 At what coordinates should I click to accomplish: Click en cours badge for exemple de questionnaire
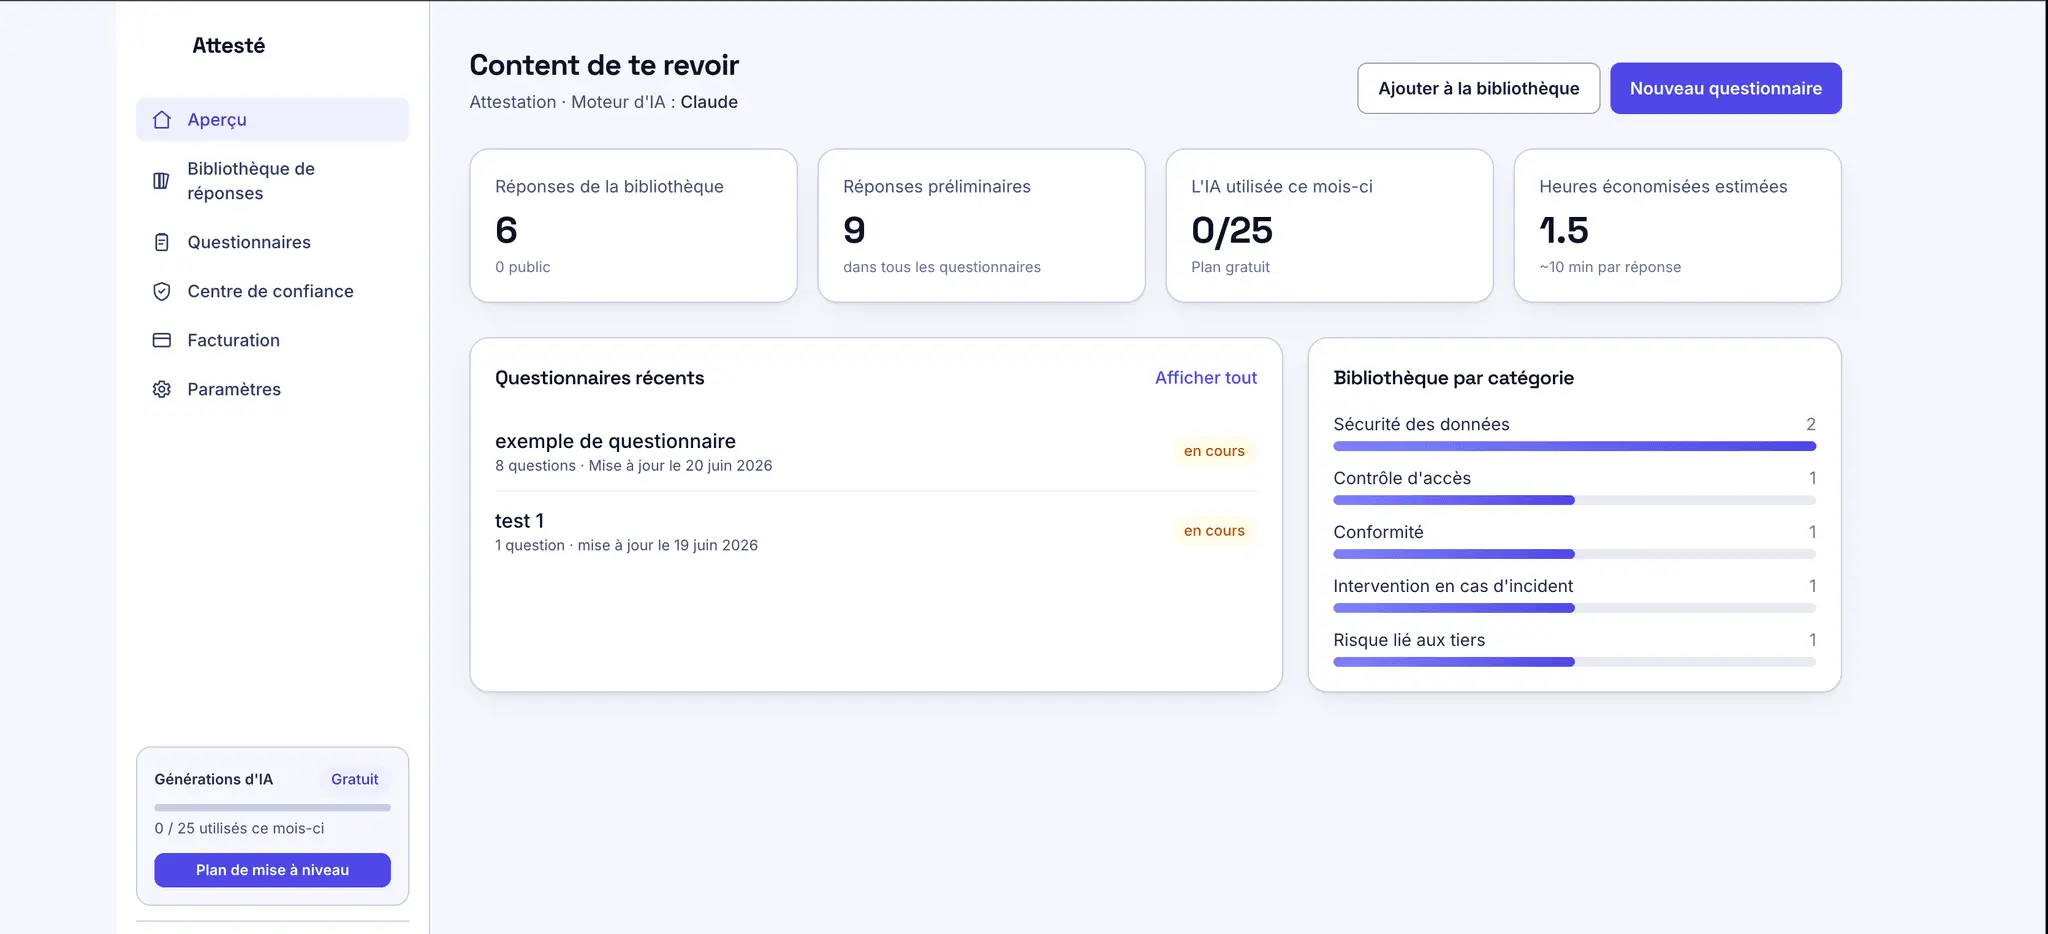click(1214, 451)
